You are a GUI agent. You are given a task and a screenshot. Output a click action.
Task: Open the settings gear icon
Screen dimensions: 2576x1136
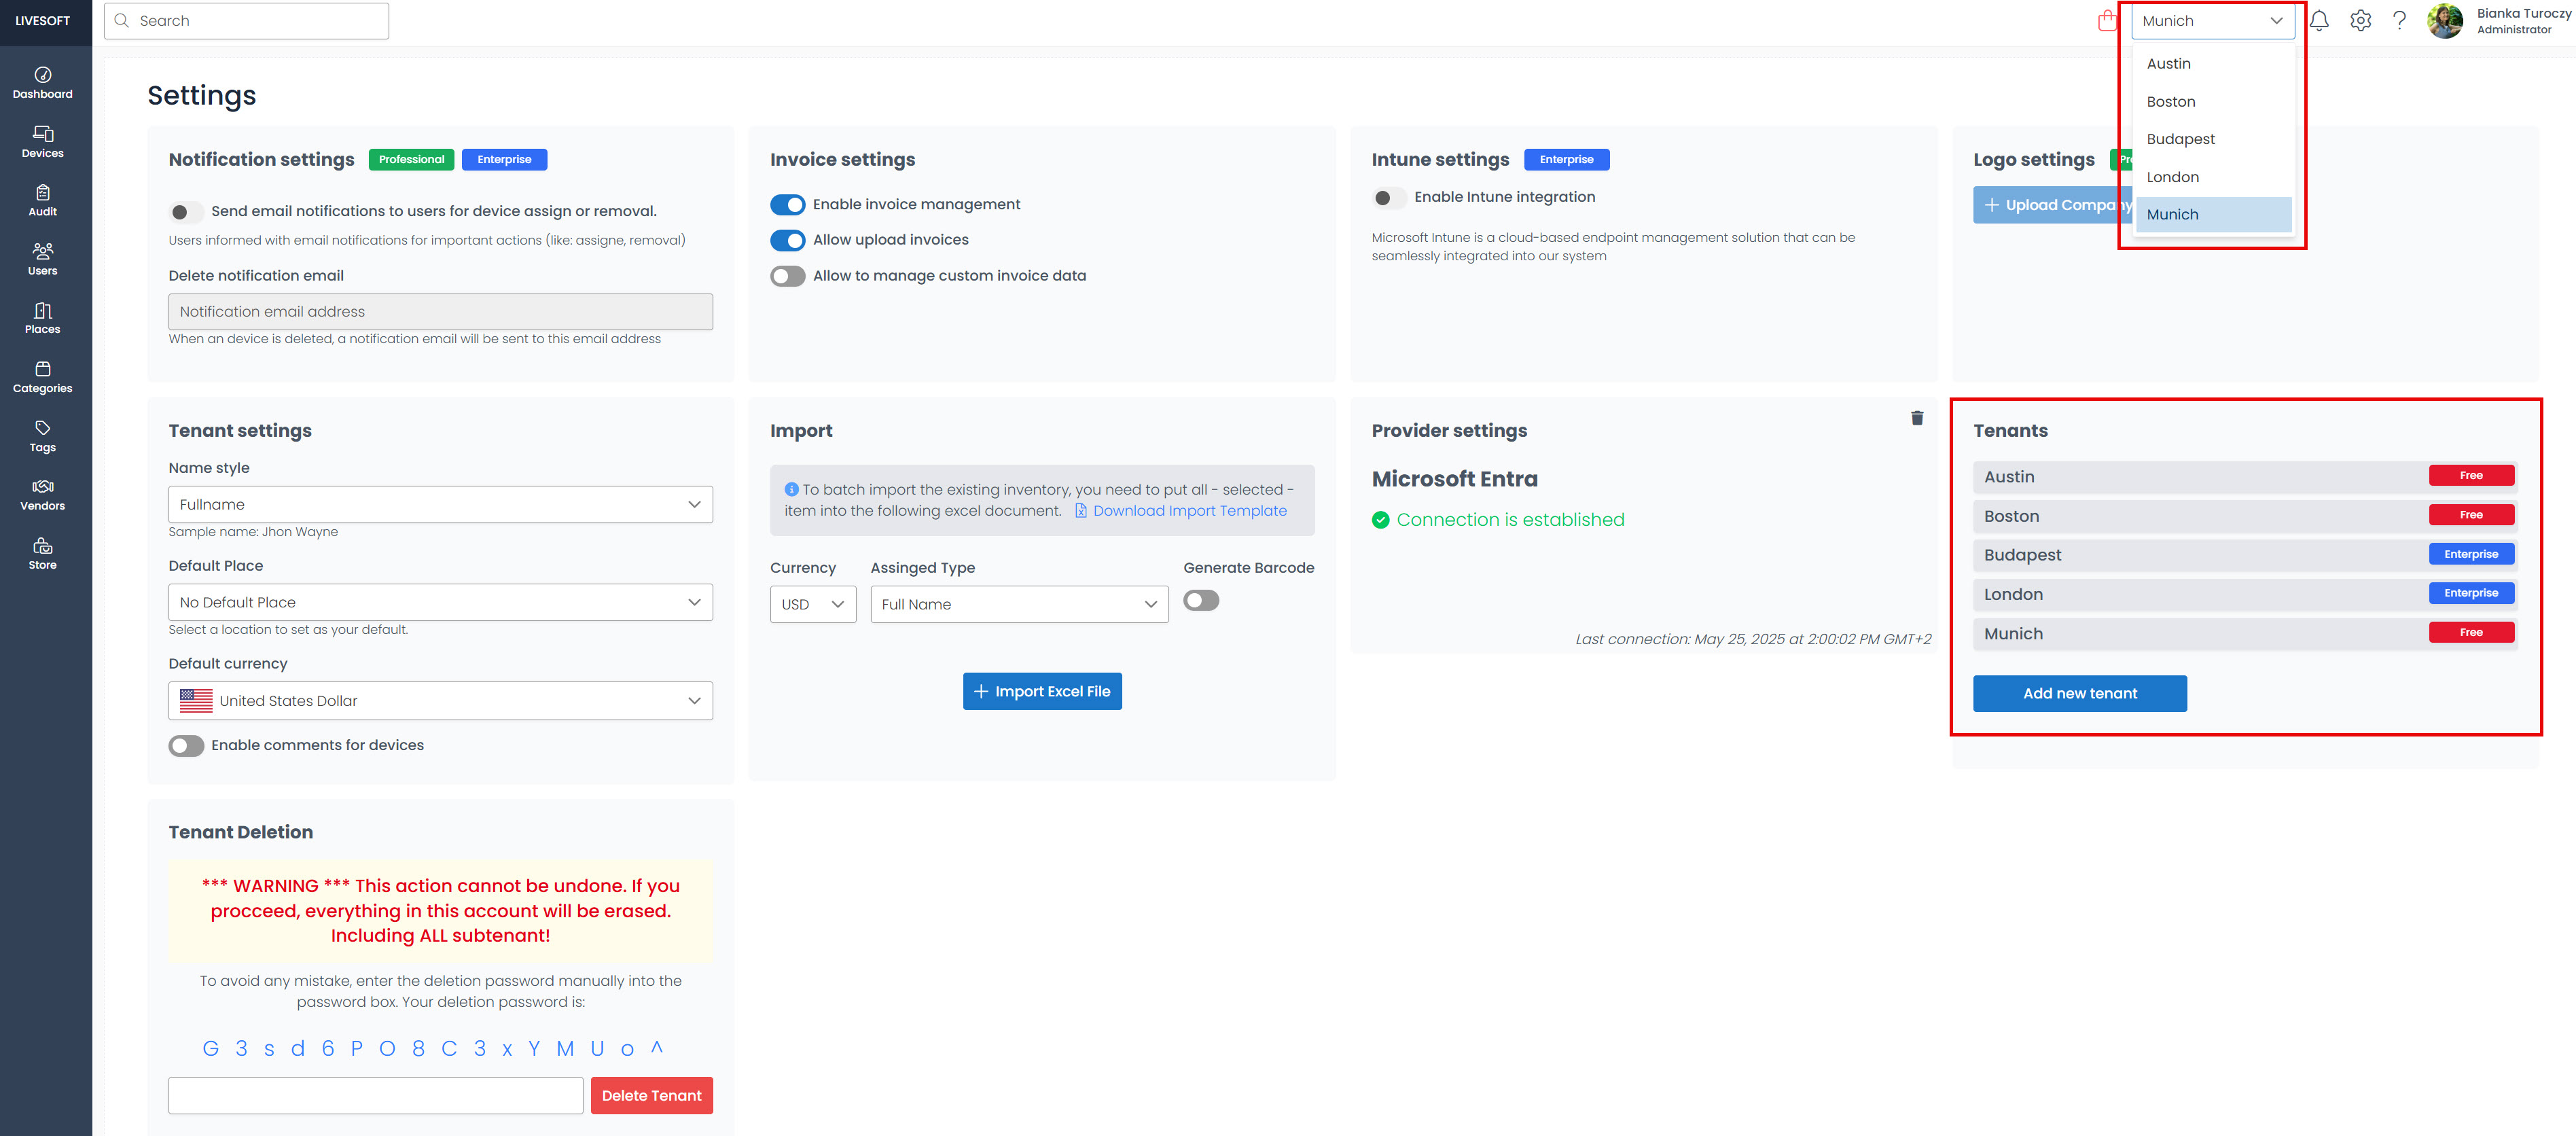pos(2360,21)
